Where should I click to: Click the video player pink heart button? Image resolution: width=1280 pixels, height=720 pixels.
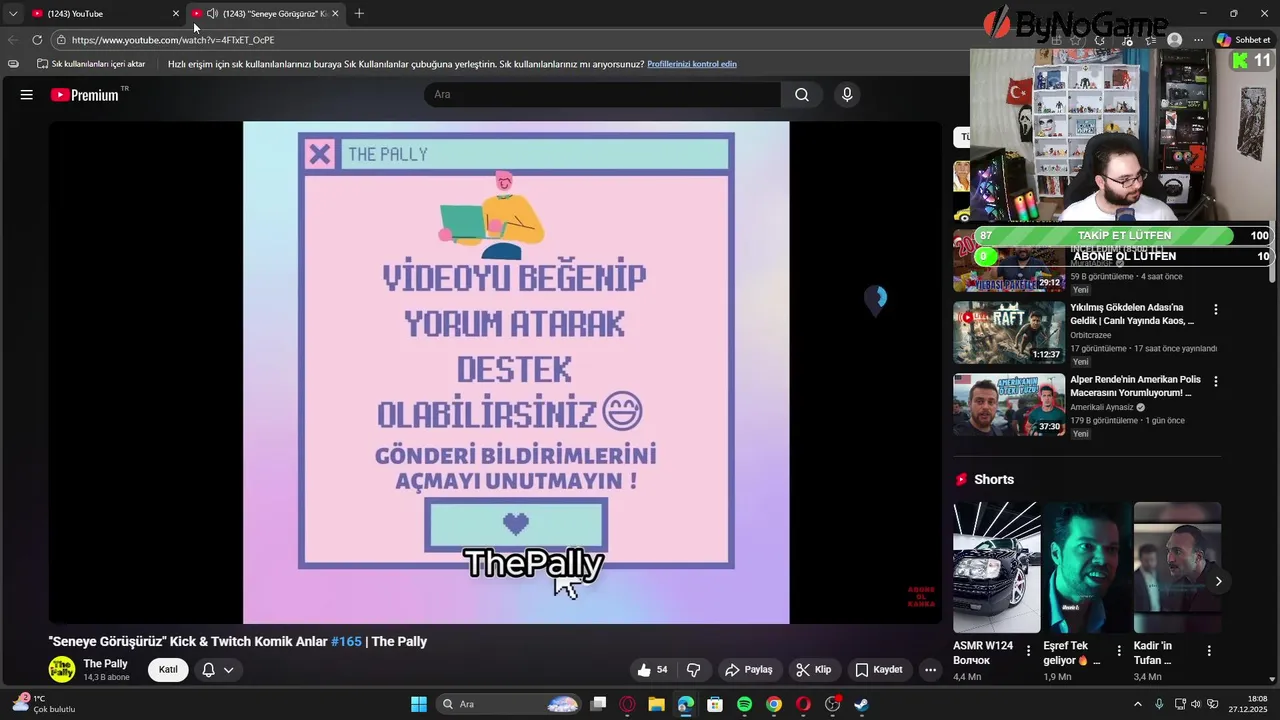[515, 524]
